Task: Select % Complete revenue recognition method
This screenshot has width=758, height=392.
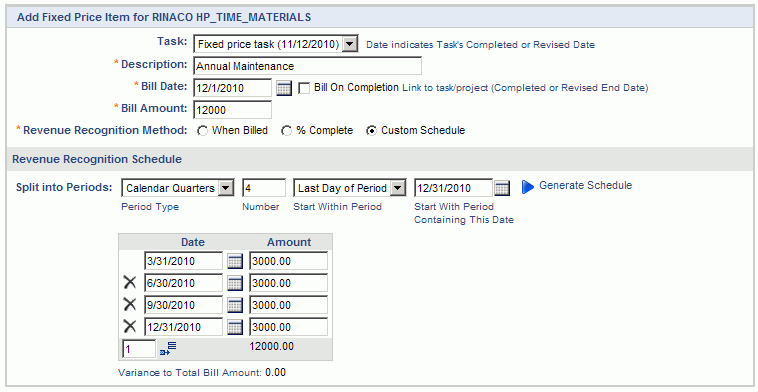Action: (287, 131)
